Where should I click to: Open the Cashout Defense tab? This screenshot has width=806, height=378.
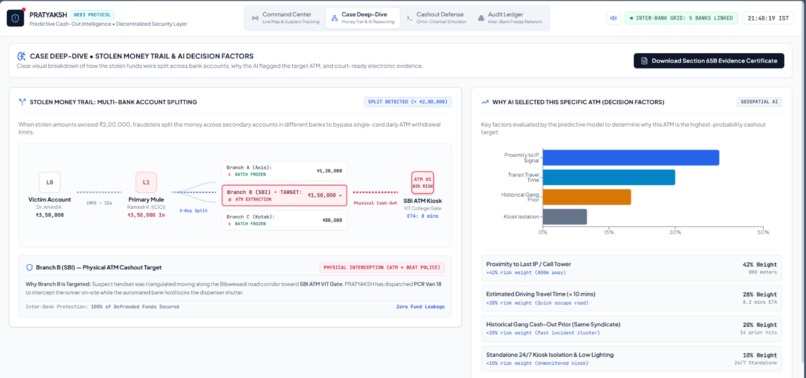point(435,18)
